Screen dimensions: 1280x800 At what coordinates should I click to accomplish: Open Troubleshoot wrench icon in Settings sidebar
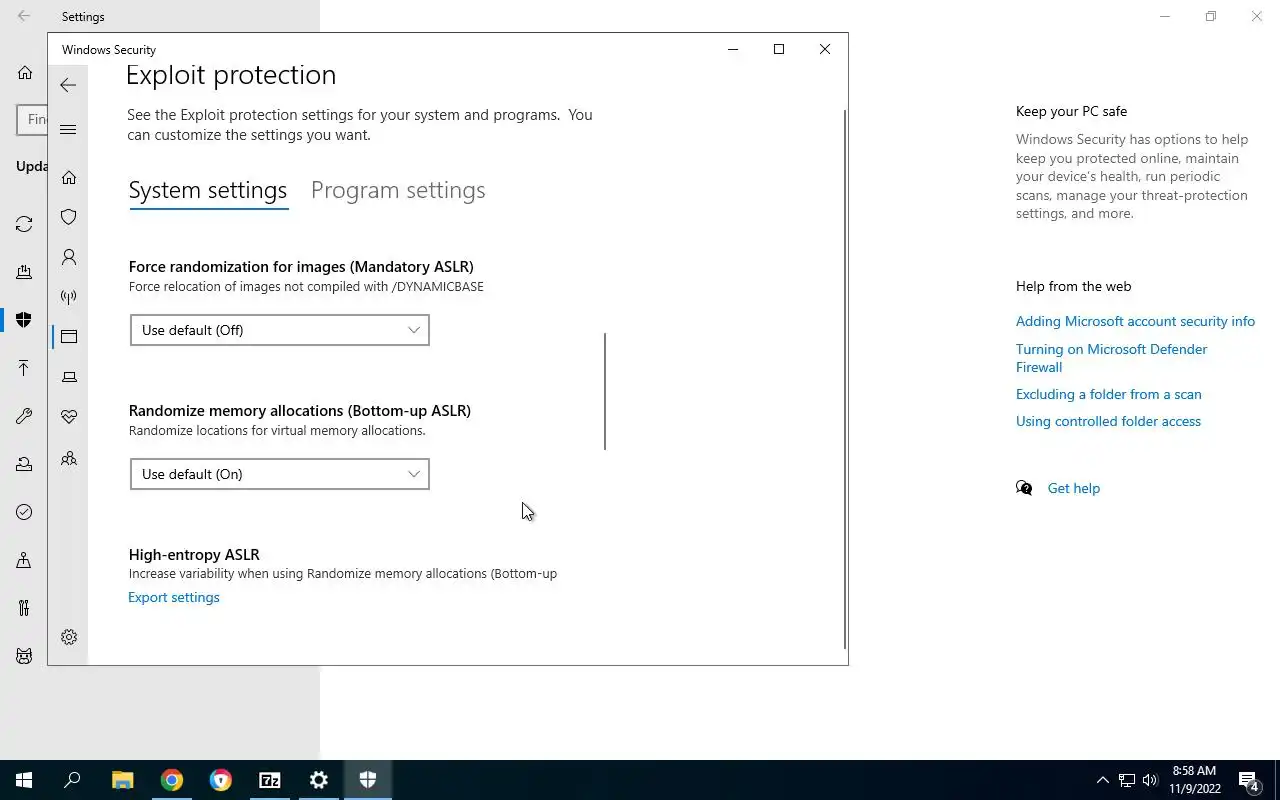pos(24,416)
